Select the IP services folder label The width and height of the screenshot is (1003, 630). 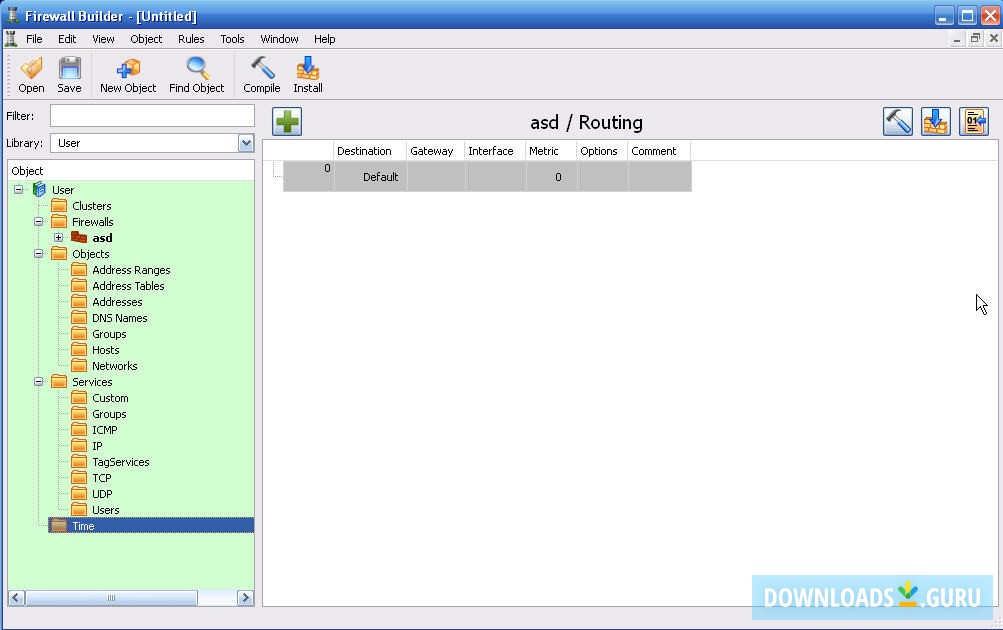coord(97,446)
